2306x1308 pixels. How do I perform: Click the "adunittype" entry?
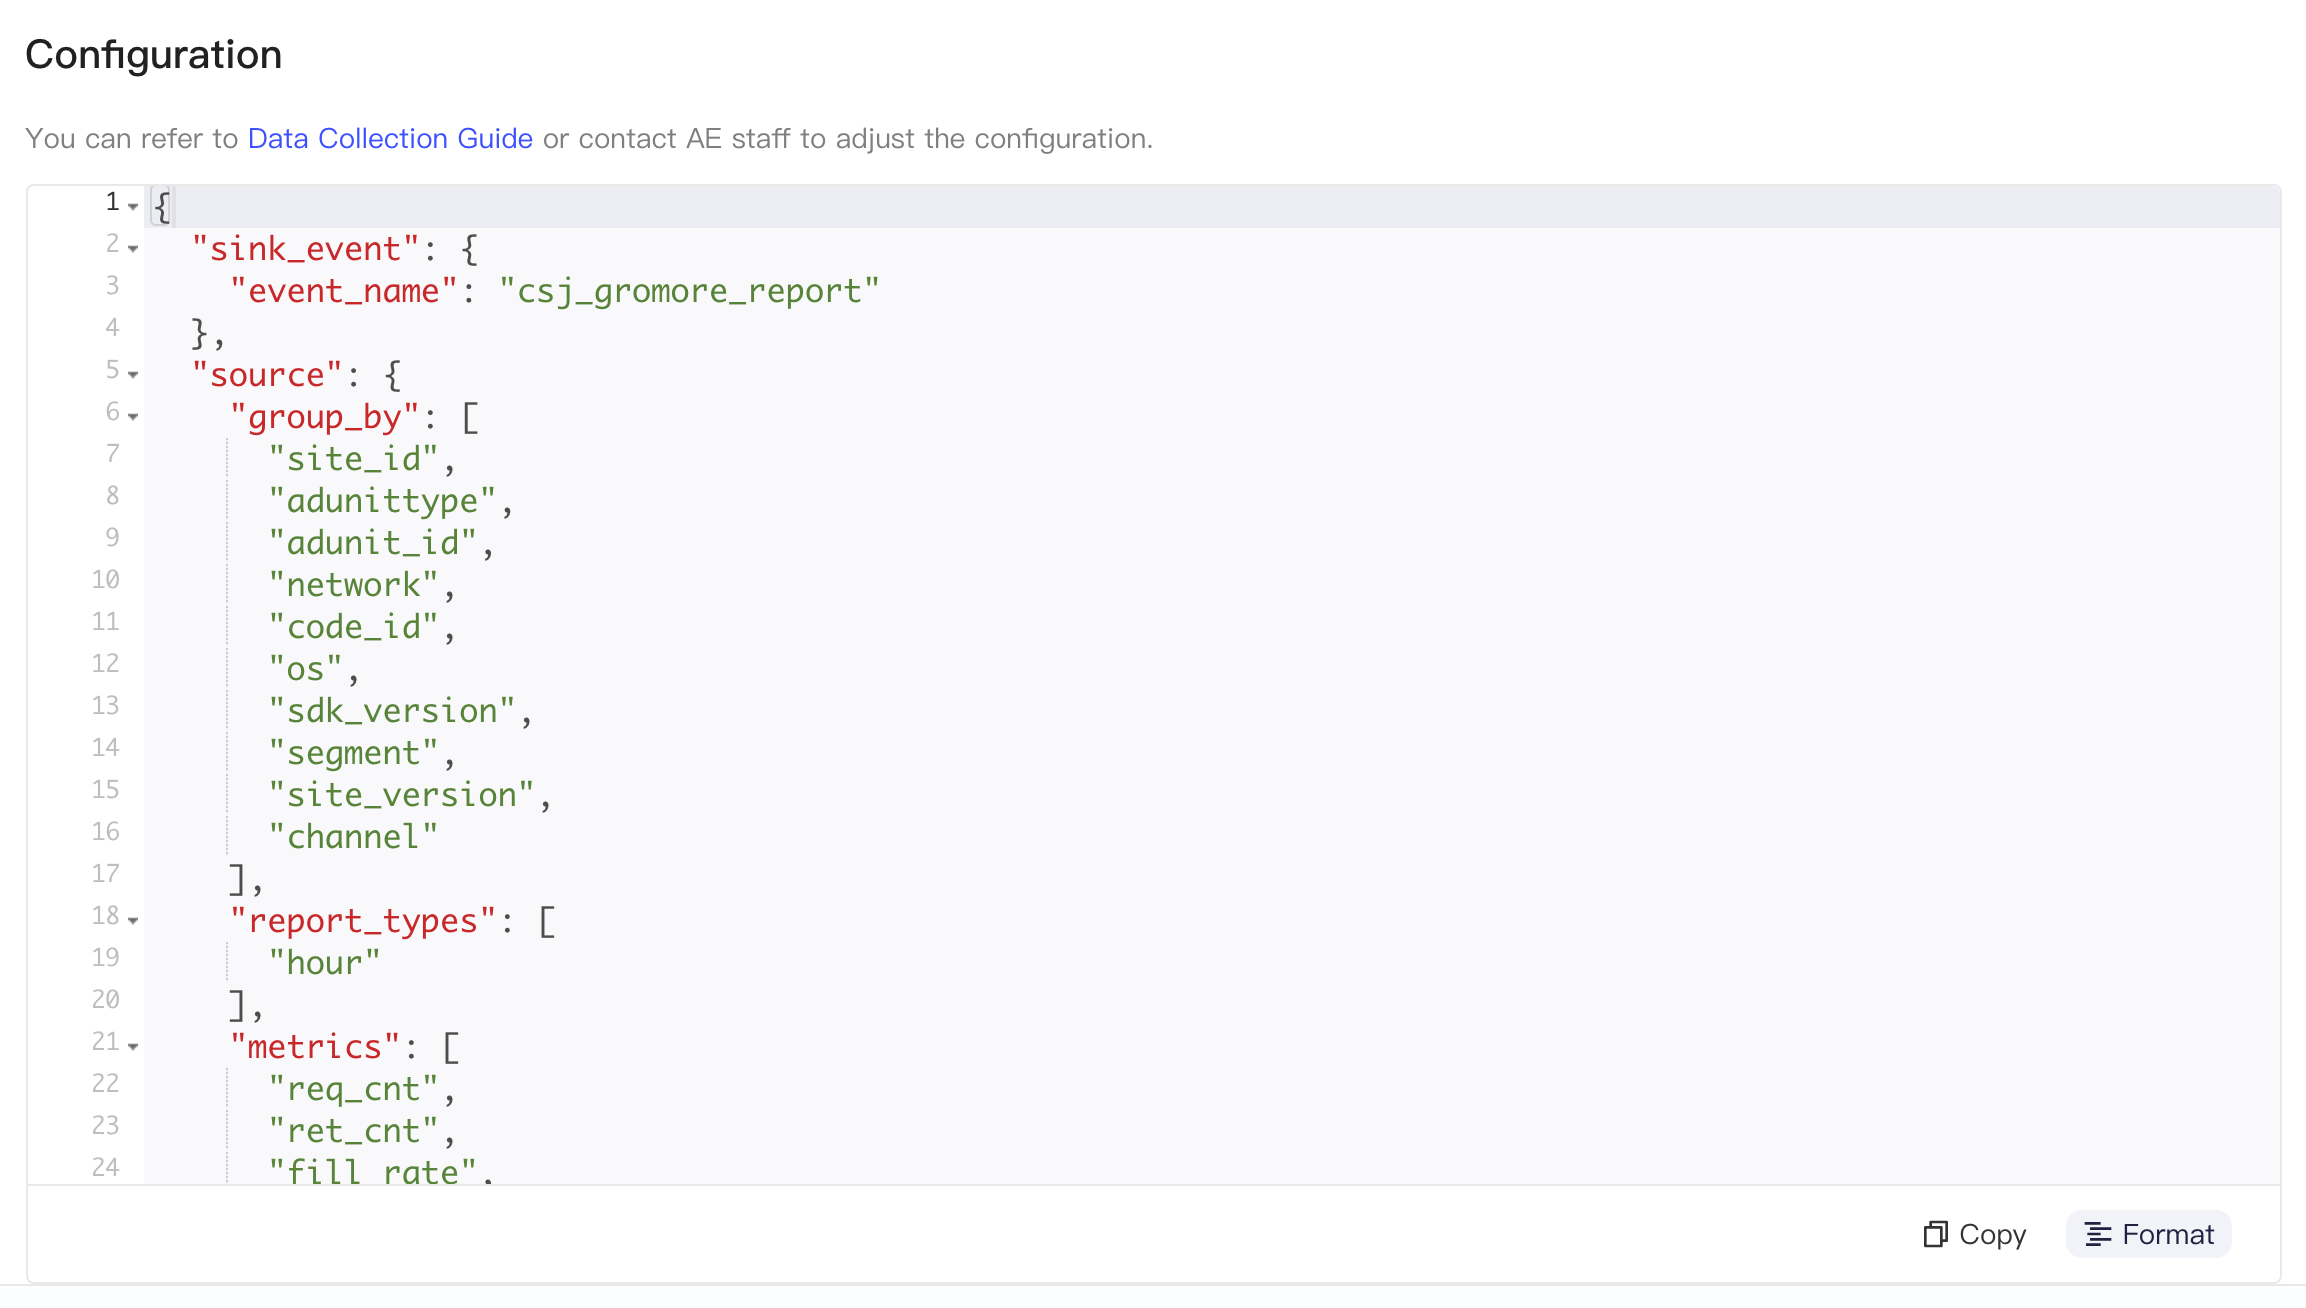click(x=382, y=501)
